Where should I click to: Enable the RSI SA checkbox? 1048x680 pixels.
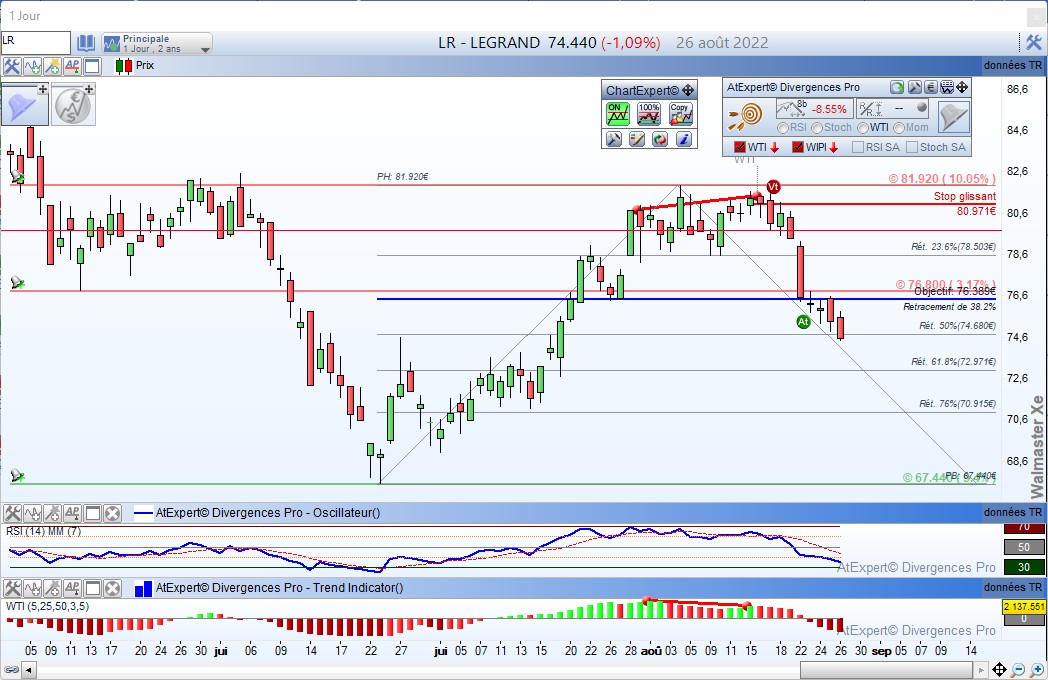pyautogui.click(x=858, y=147)
